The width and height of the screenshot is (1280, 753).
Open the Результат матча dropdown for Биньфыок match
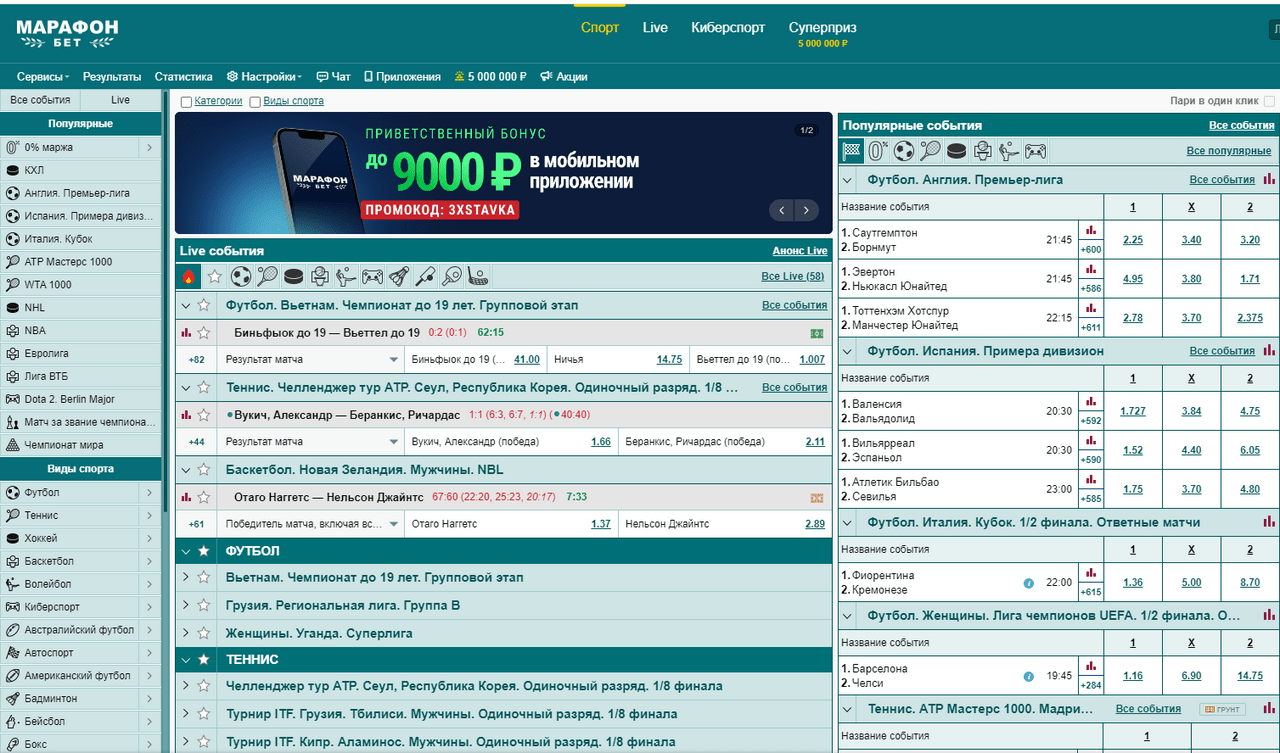click(394, 360)
